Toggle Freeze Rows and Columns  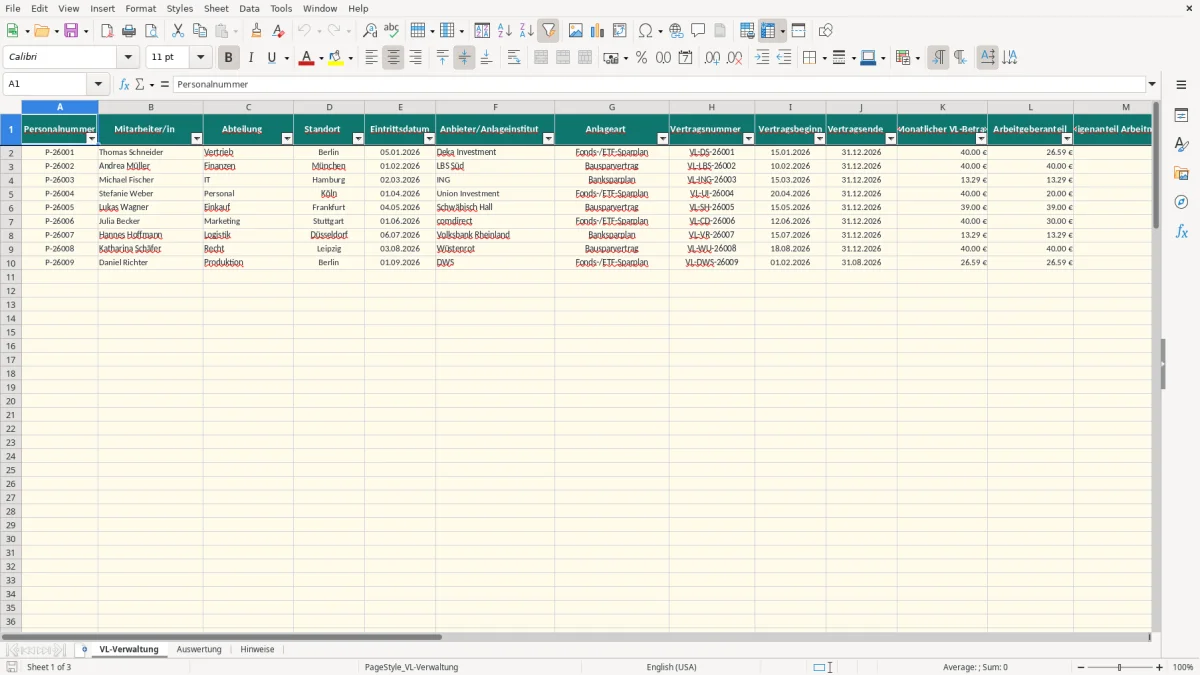[768, 31]
